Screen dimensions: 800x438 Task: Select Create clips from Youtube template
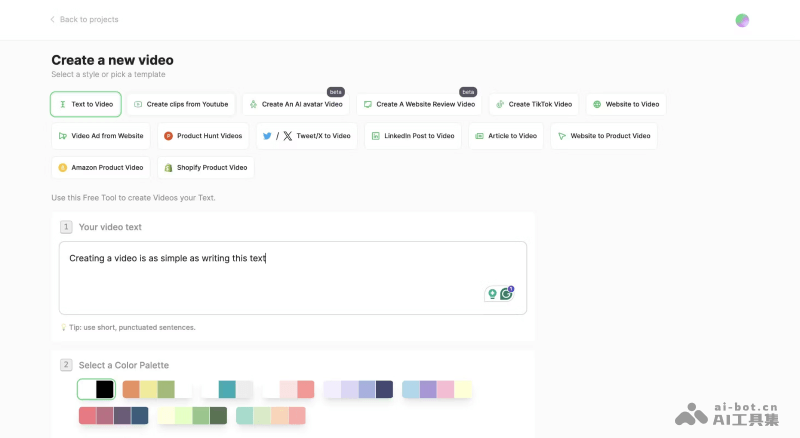tap(181, 104)
